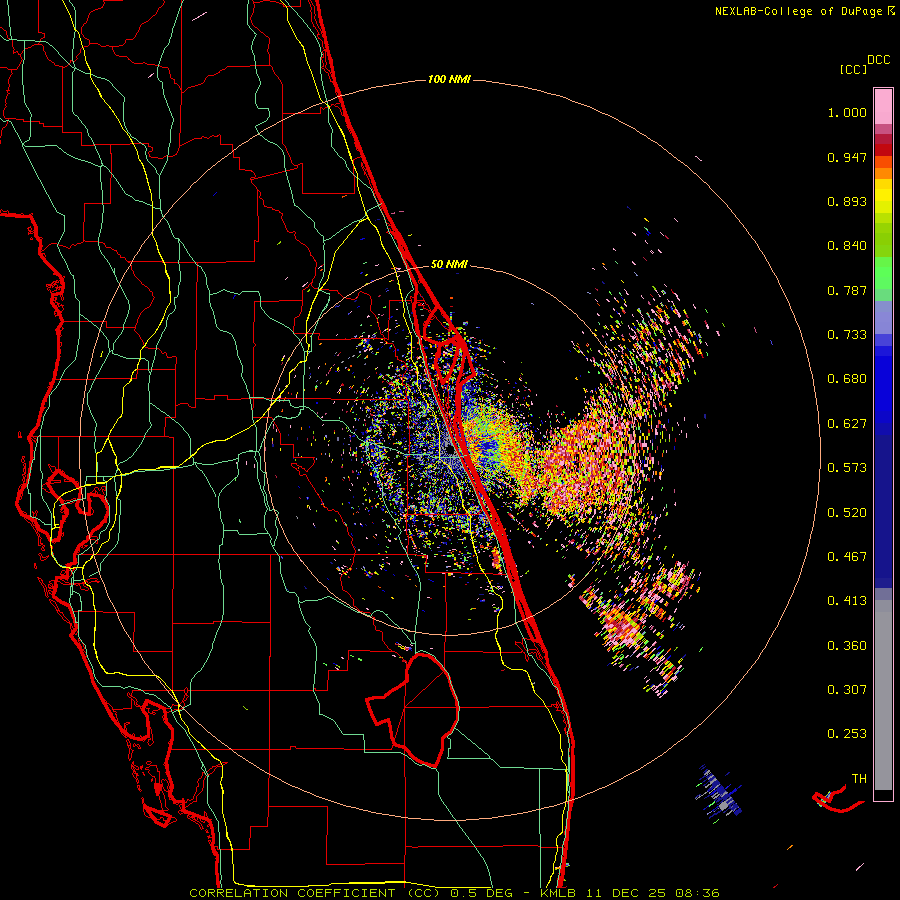
Task: Click the 50 NMI range ring label
Action: 449,264
